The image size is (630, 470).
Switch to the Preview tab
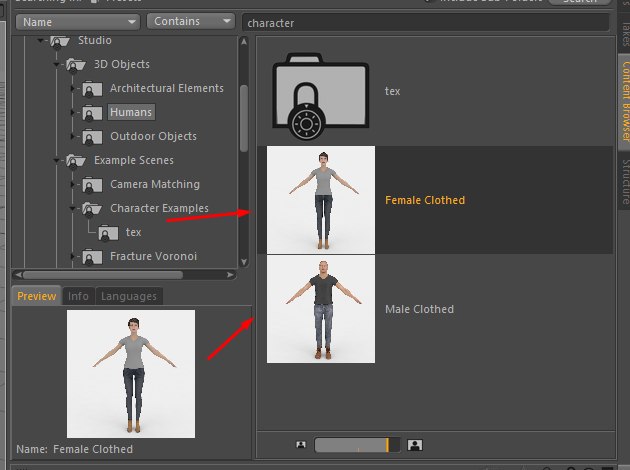37,296
